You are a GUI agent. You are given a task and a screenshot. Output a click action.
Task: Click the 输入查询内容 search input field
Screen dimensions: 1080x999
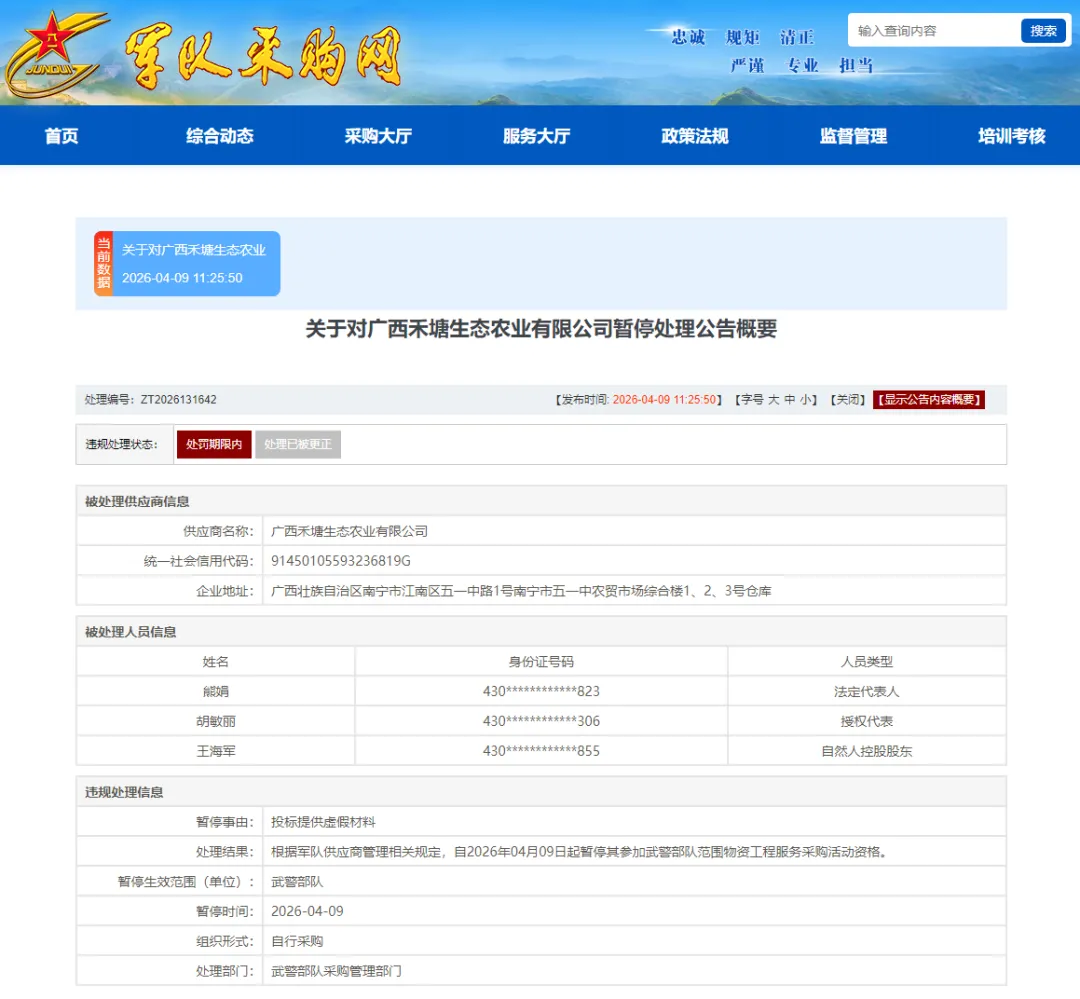tap(930, 31)
